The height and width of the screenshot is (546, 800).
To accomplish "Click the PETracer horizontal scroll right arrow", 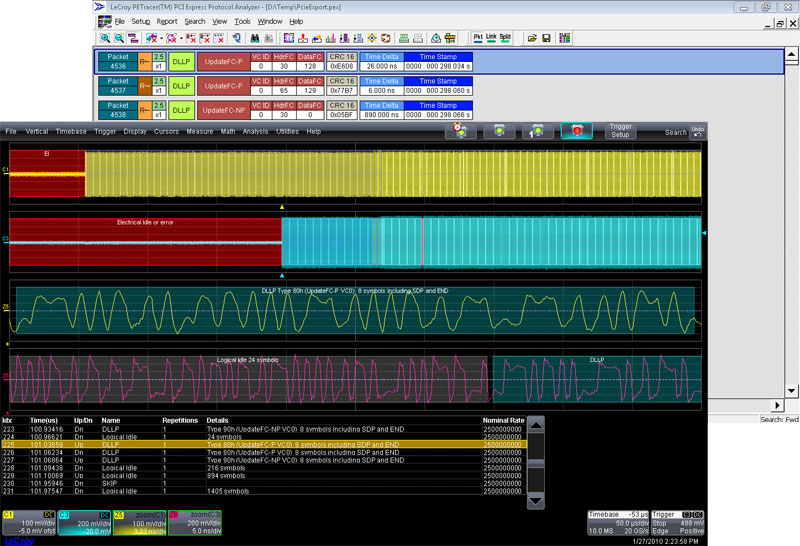I will (777, 405).
